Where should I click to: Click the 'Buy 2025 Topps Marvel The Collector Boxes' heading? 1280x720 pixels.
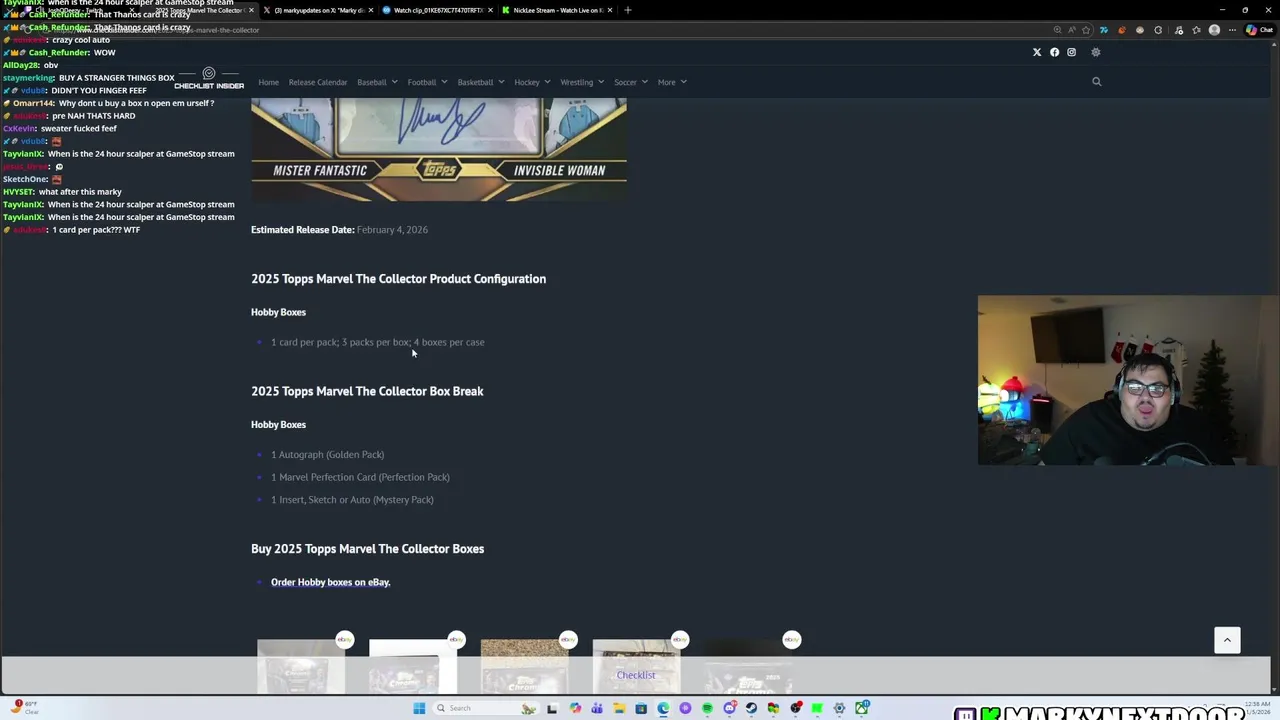pyautogui.click(x=367, y=549)
